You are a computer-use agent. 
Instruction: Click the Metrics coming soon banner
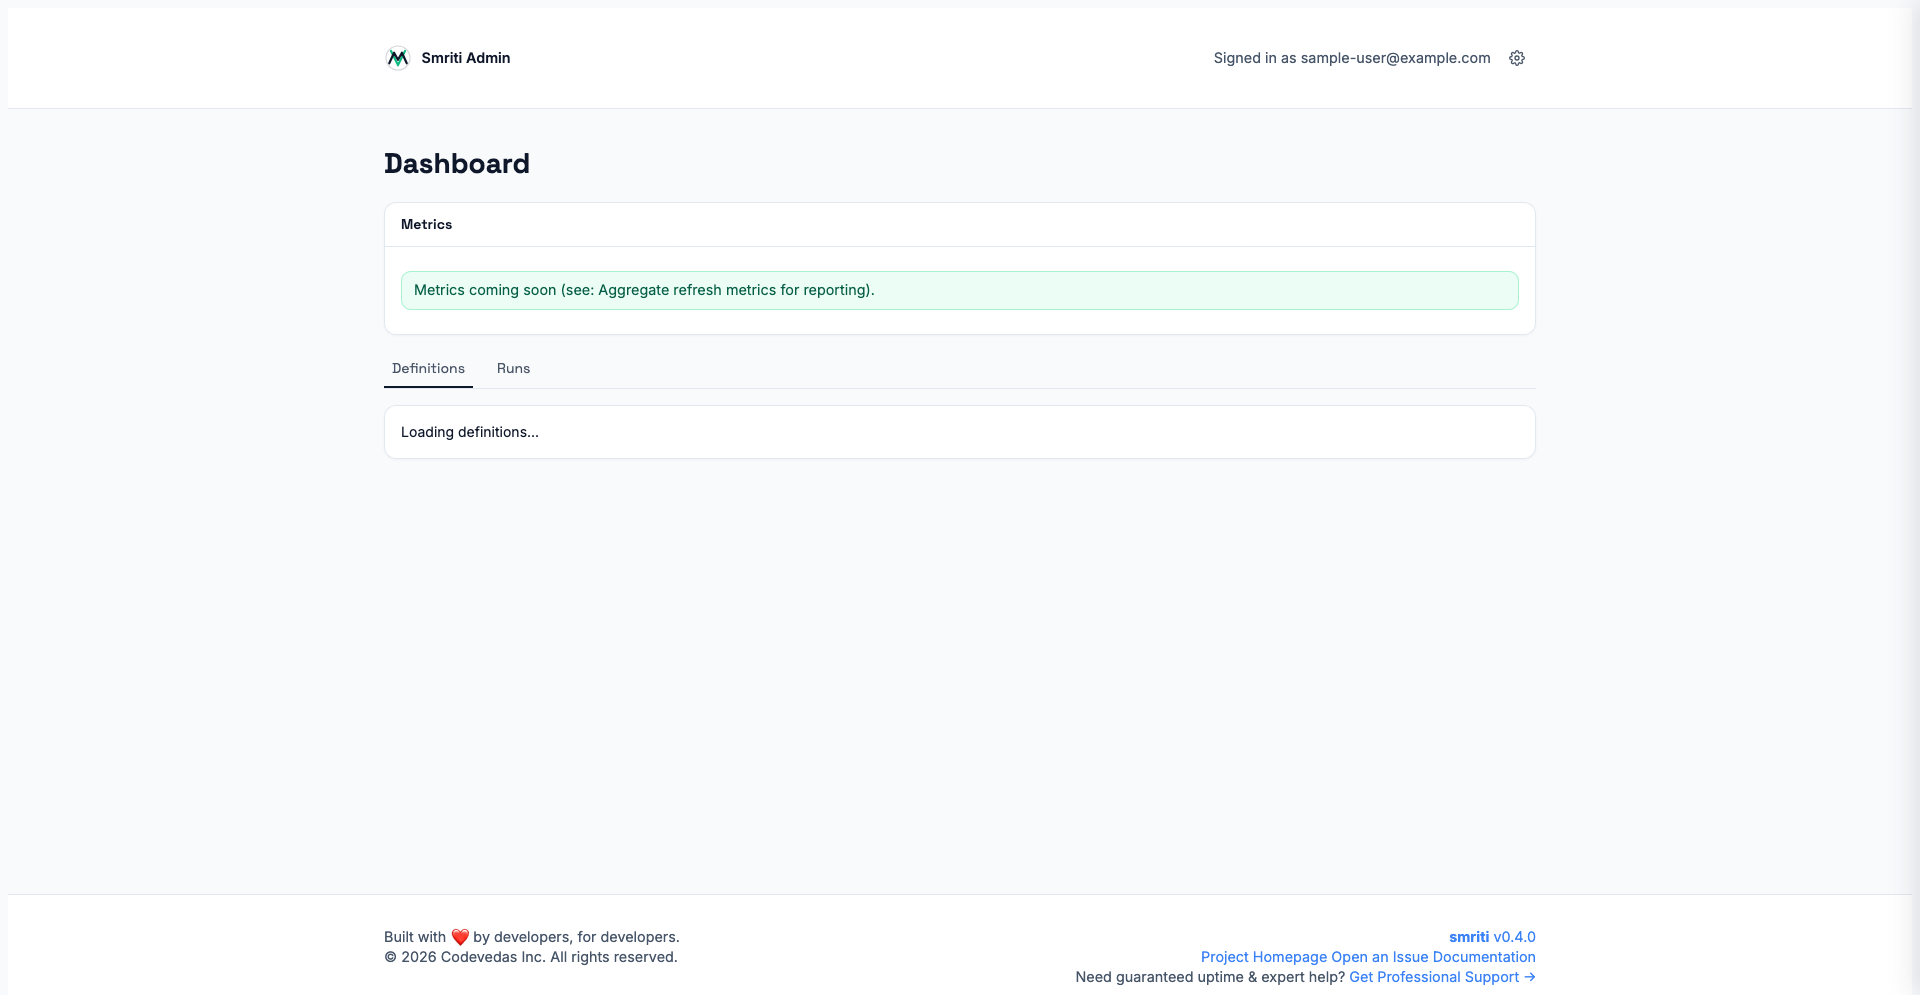(x=958, y=290)
